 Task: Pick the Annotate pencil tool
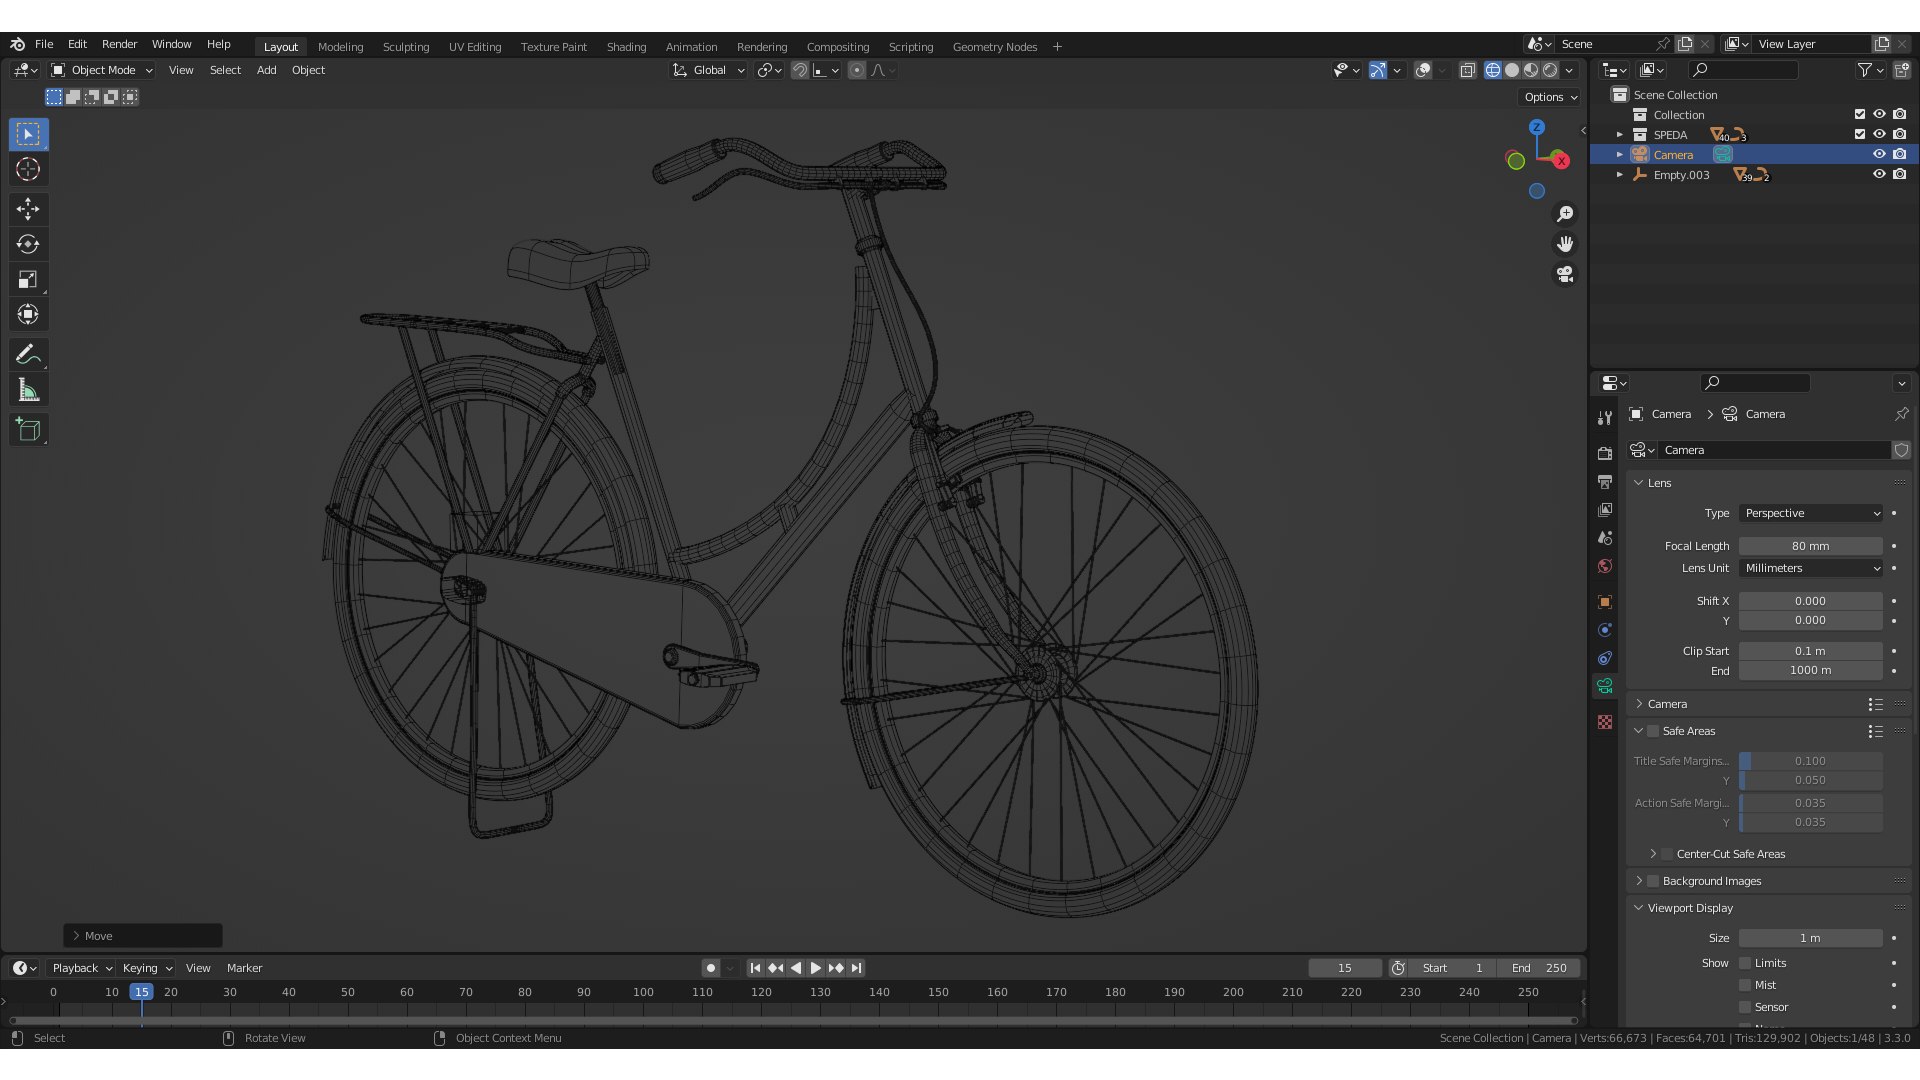[x=28, y=354]
